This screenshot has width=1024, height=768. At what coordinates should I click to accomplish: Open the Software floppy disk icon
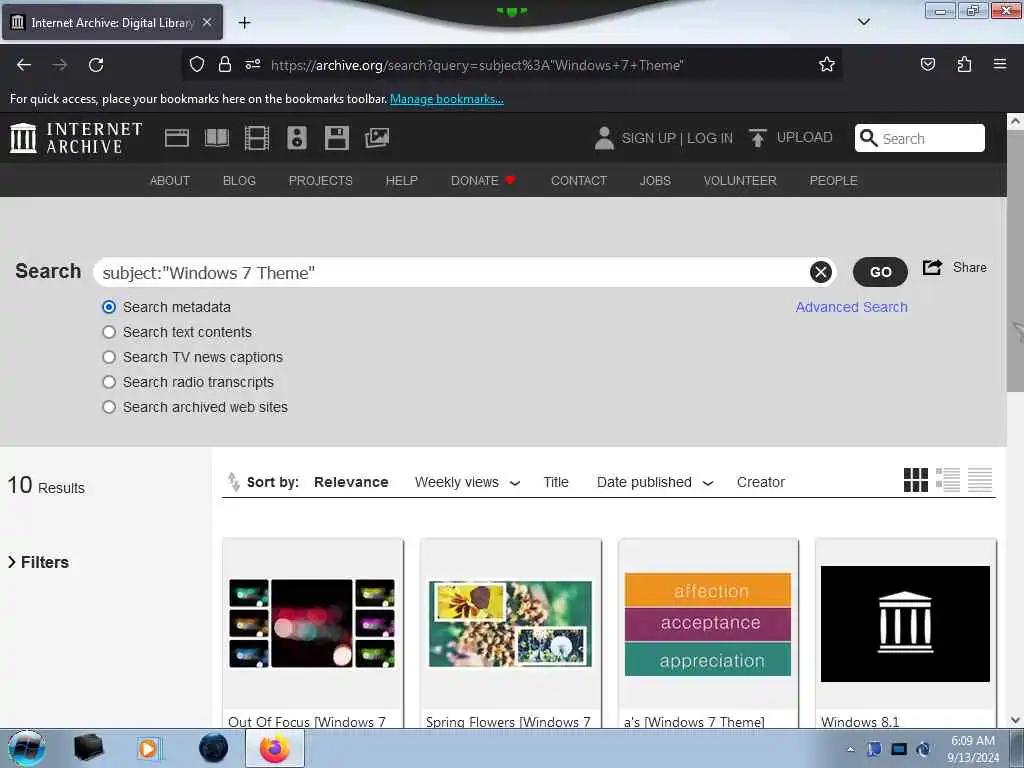click(336, 138)
